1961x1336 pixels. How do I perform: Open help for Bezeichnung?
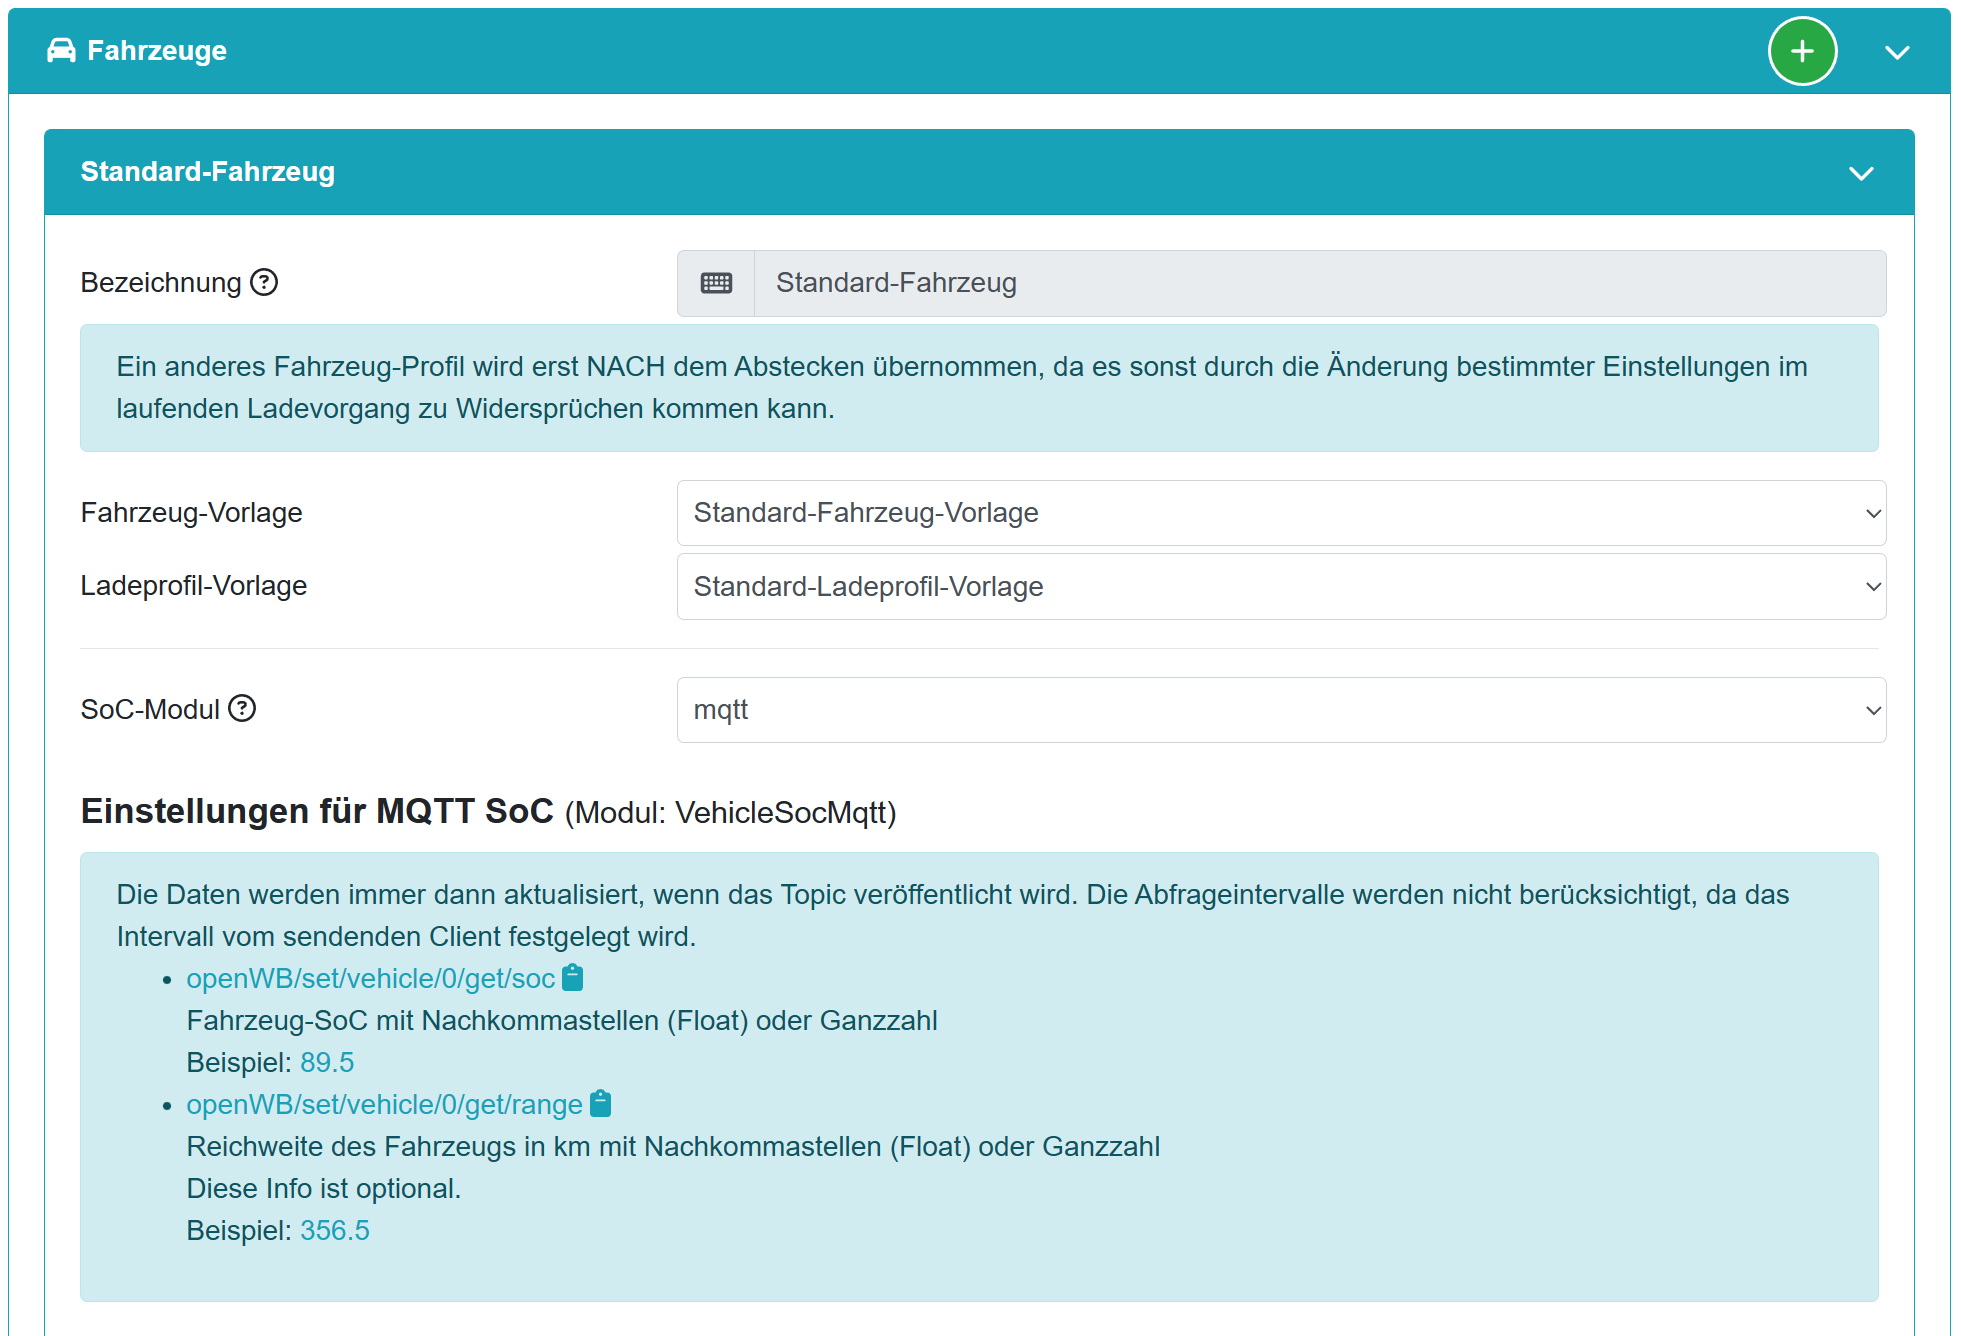point(264,282)
